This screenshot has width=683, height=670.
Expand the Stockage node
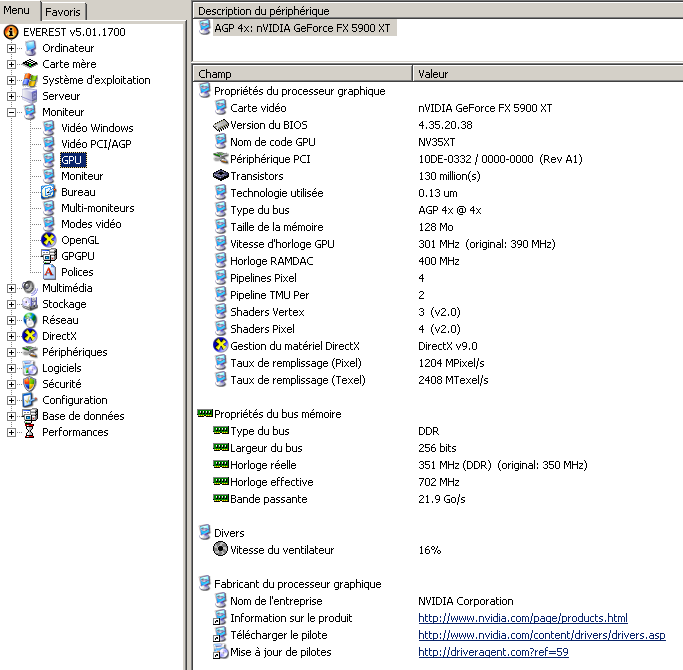pyautogui.click(x=11, y=305)
